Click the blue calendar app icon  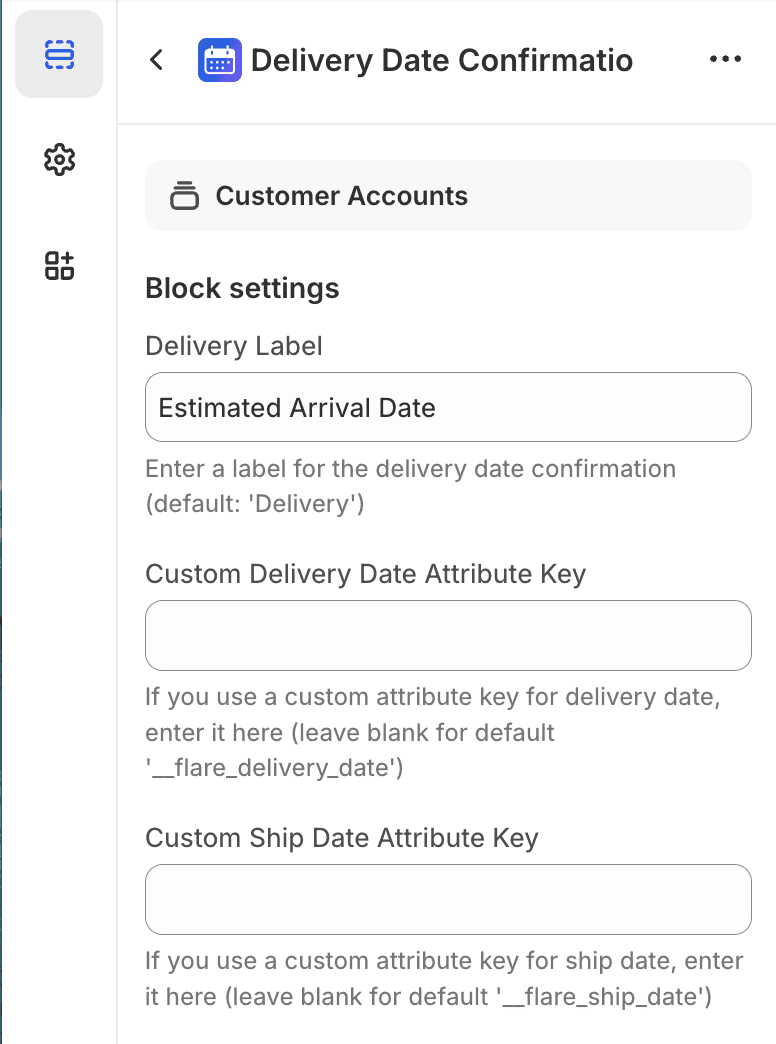(x=220, y=60)
